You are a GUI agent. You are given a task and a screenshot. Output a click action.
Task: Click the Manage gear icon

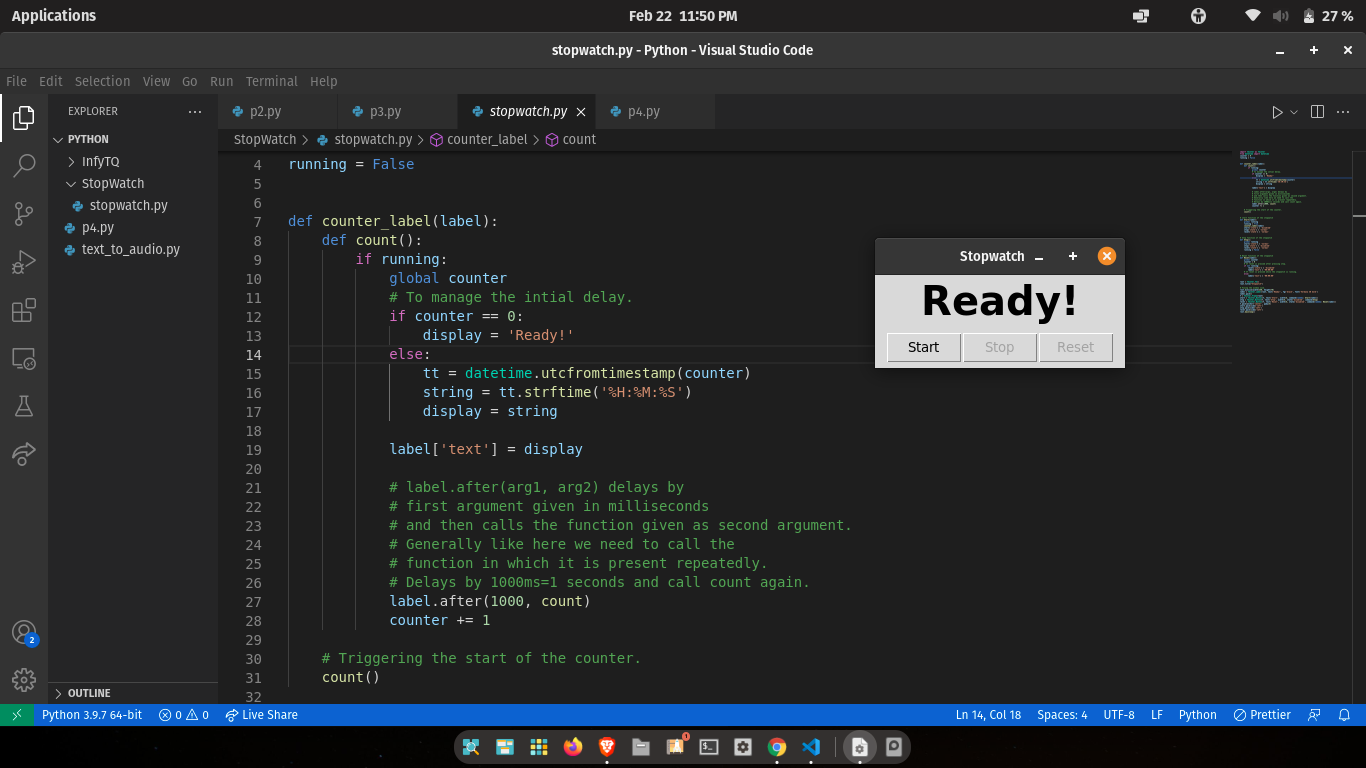point(24,680)
